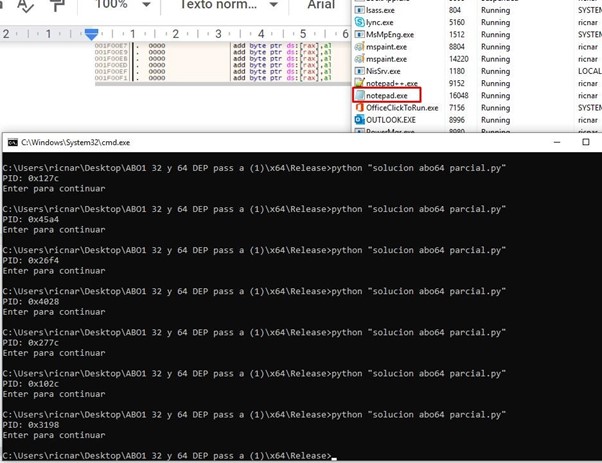Click Running status of notepad.exe row
This screenshot has height=463, width=602.
click(x=496, y=96)
